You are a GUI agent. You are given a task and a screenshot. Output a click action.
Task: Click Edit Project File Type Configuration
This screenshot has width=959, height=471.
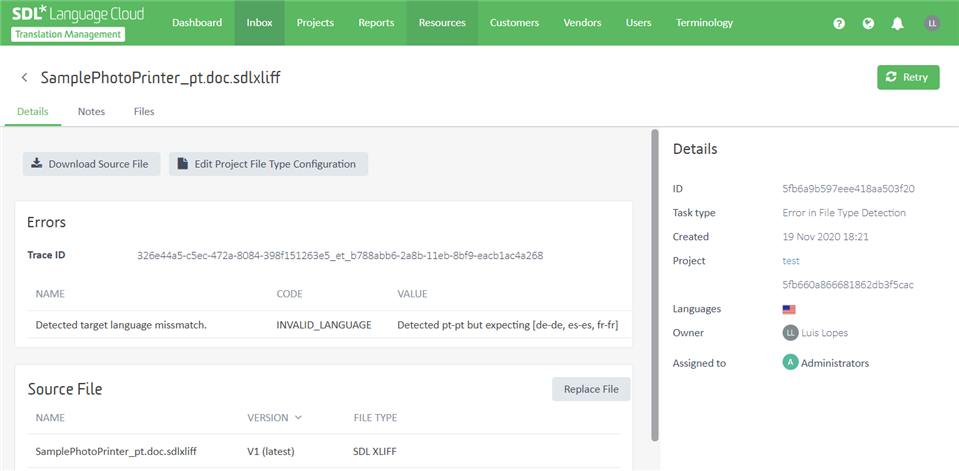click(268, 164)
